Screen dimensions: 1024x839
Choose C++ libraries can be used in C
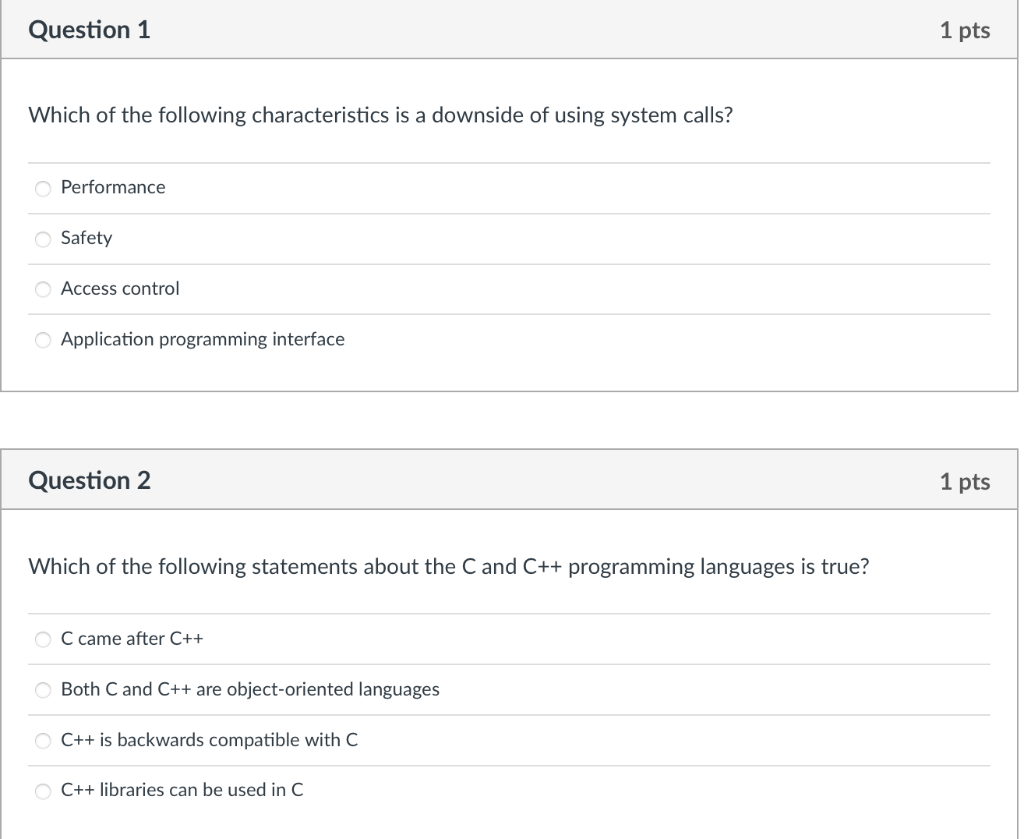click(43, 790)
